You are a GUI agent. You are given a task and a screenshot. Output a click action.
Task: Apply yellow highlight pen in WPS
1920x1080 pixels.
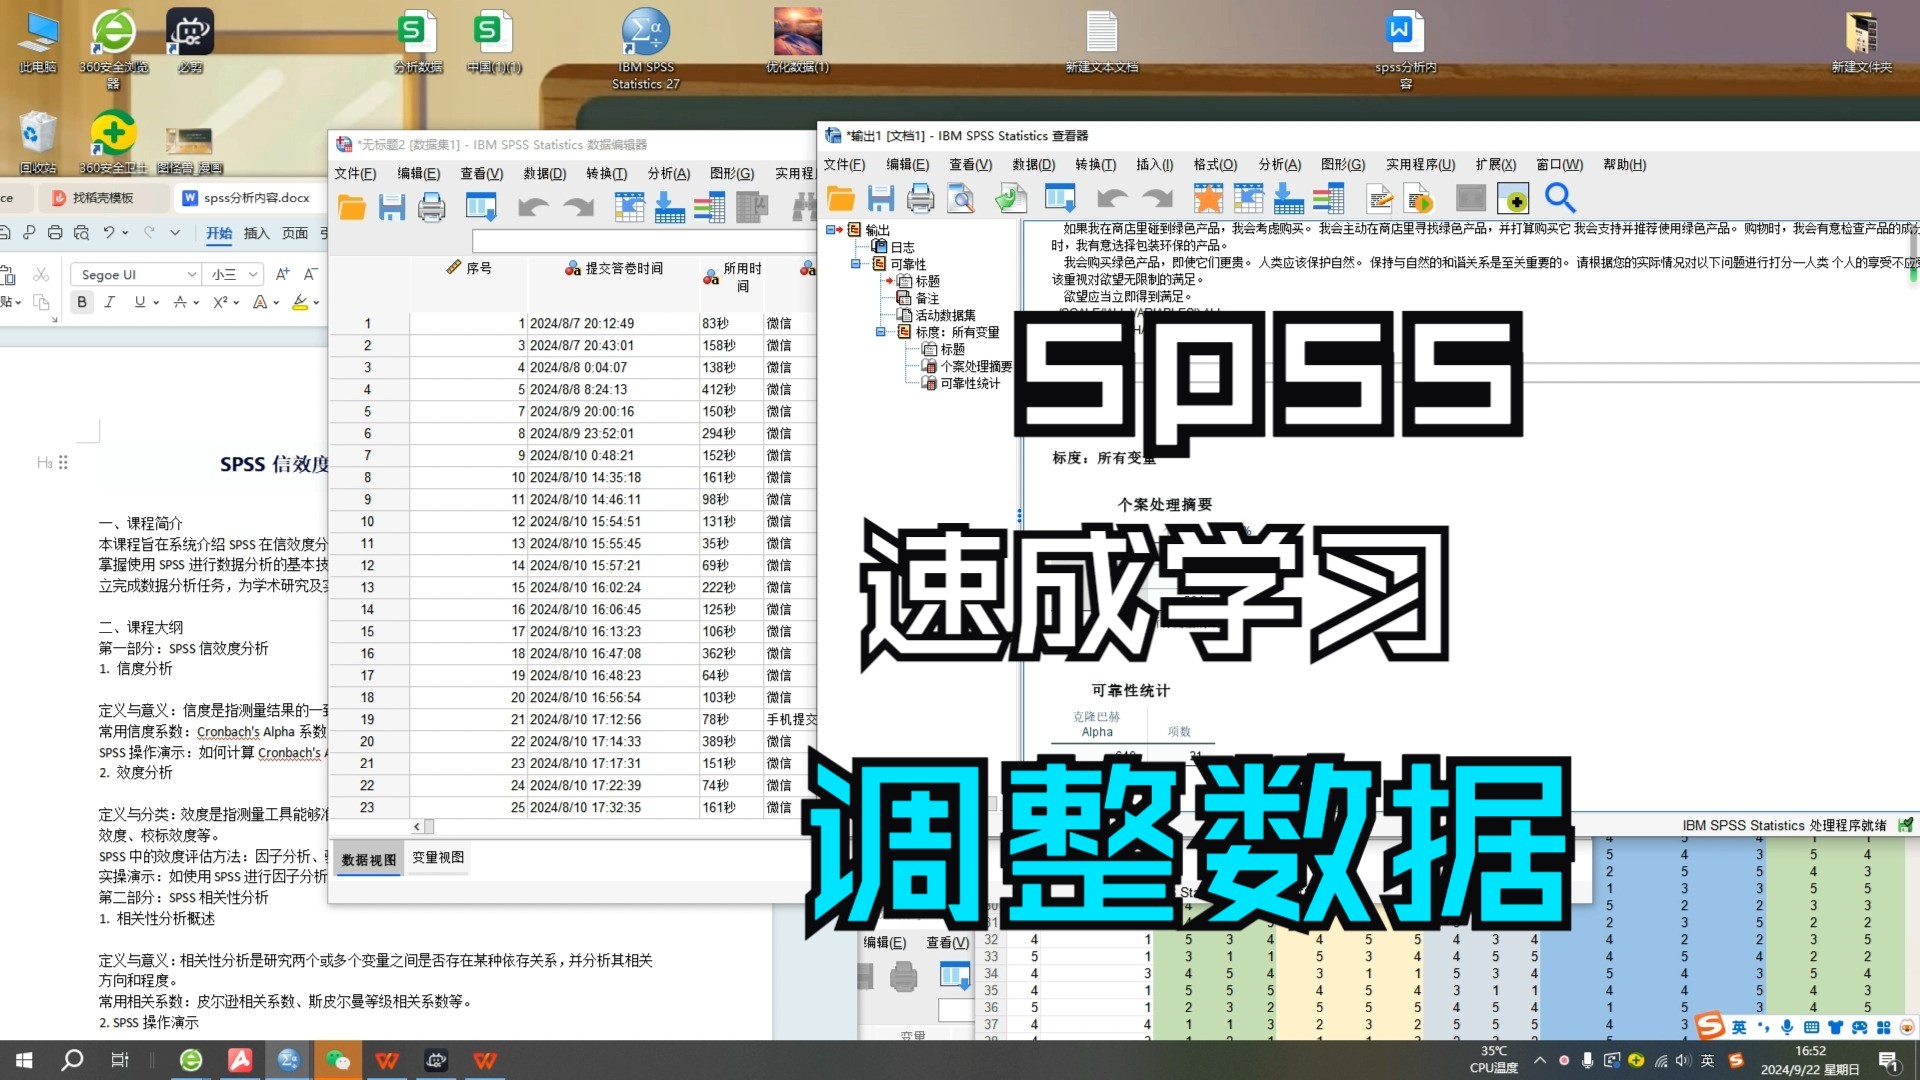tap(299, 302)
